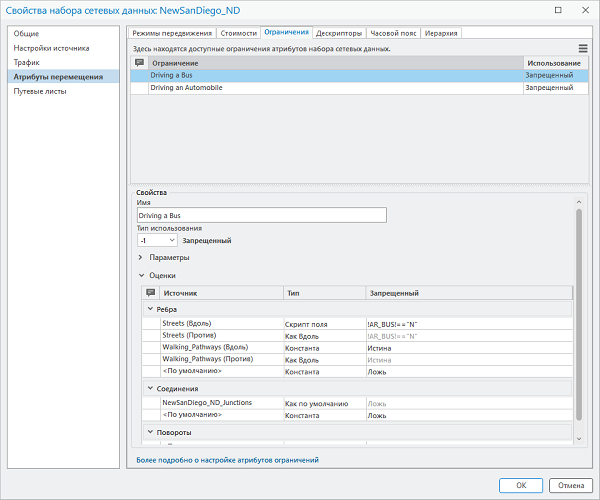The width and height of the screenshot is (600, 500).
Task: Switch to the Стоимости tab
Action: point(238,33)
